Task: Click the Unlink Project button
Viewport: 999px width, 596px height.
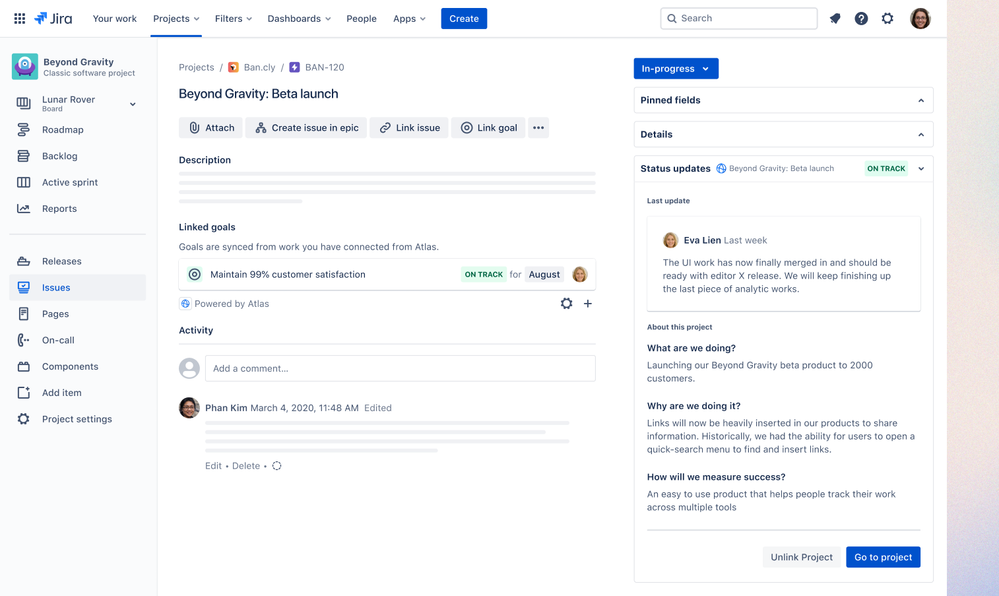Action: pyautogui.click(x=801, y=557)
